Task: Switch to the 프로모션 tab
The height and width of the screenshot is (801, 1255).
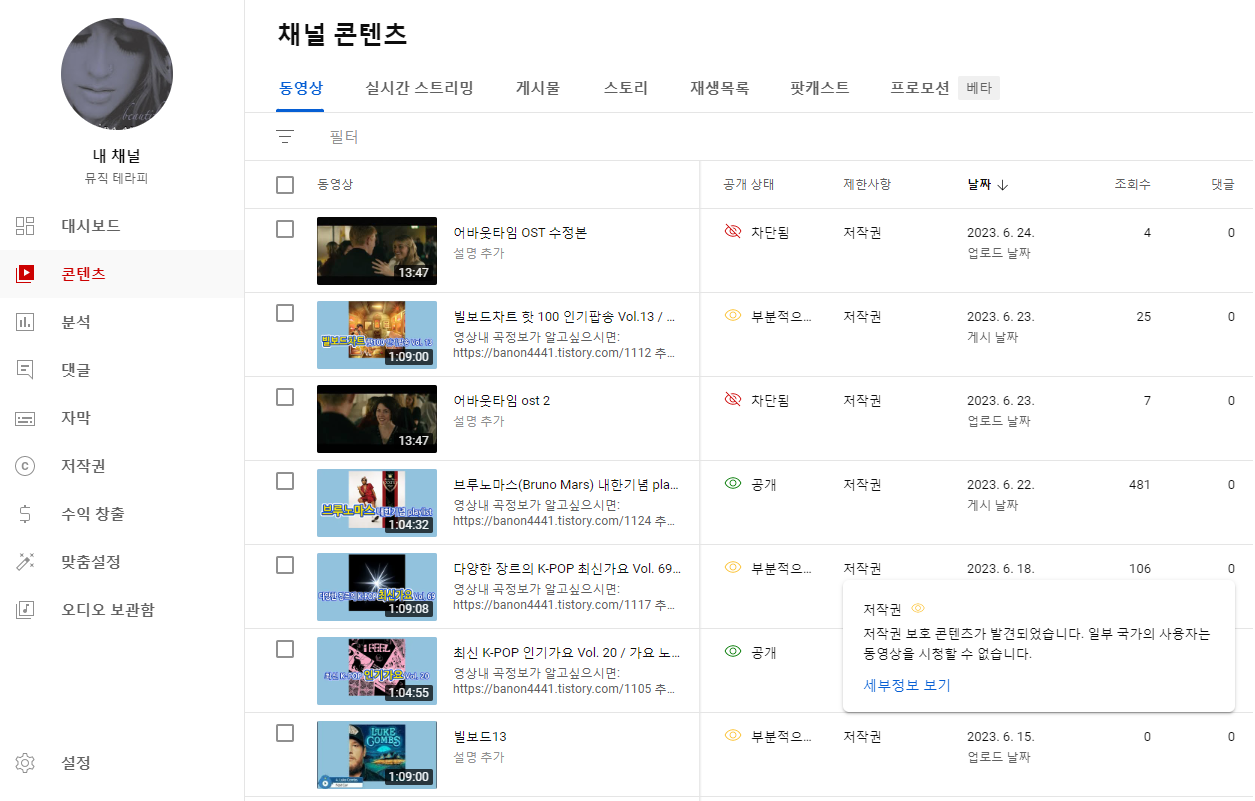Action: tap(920, 88)
